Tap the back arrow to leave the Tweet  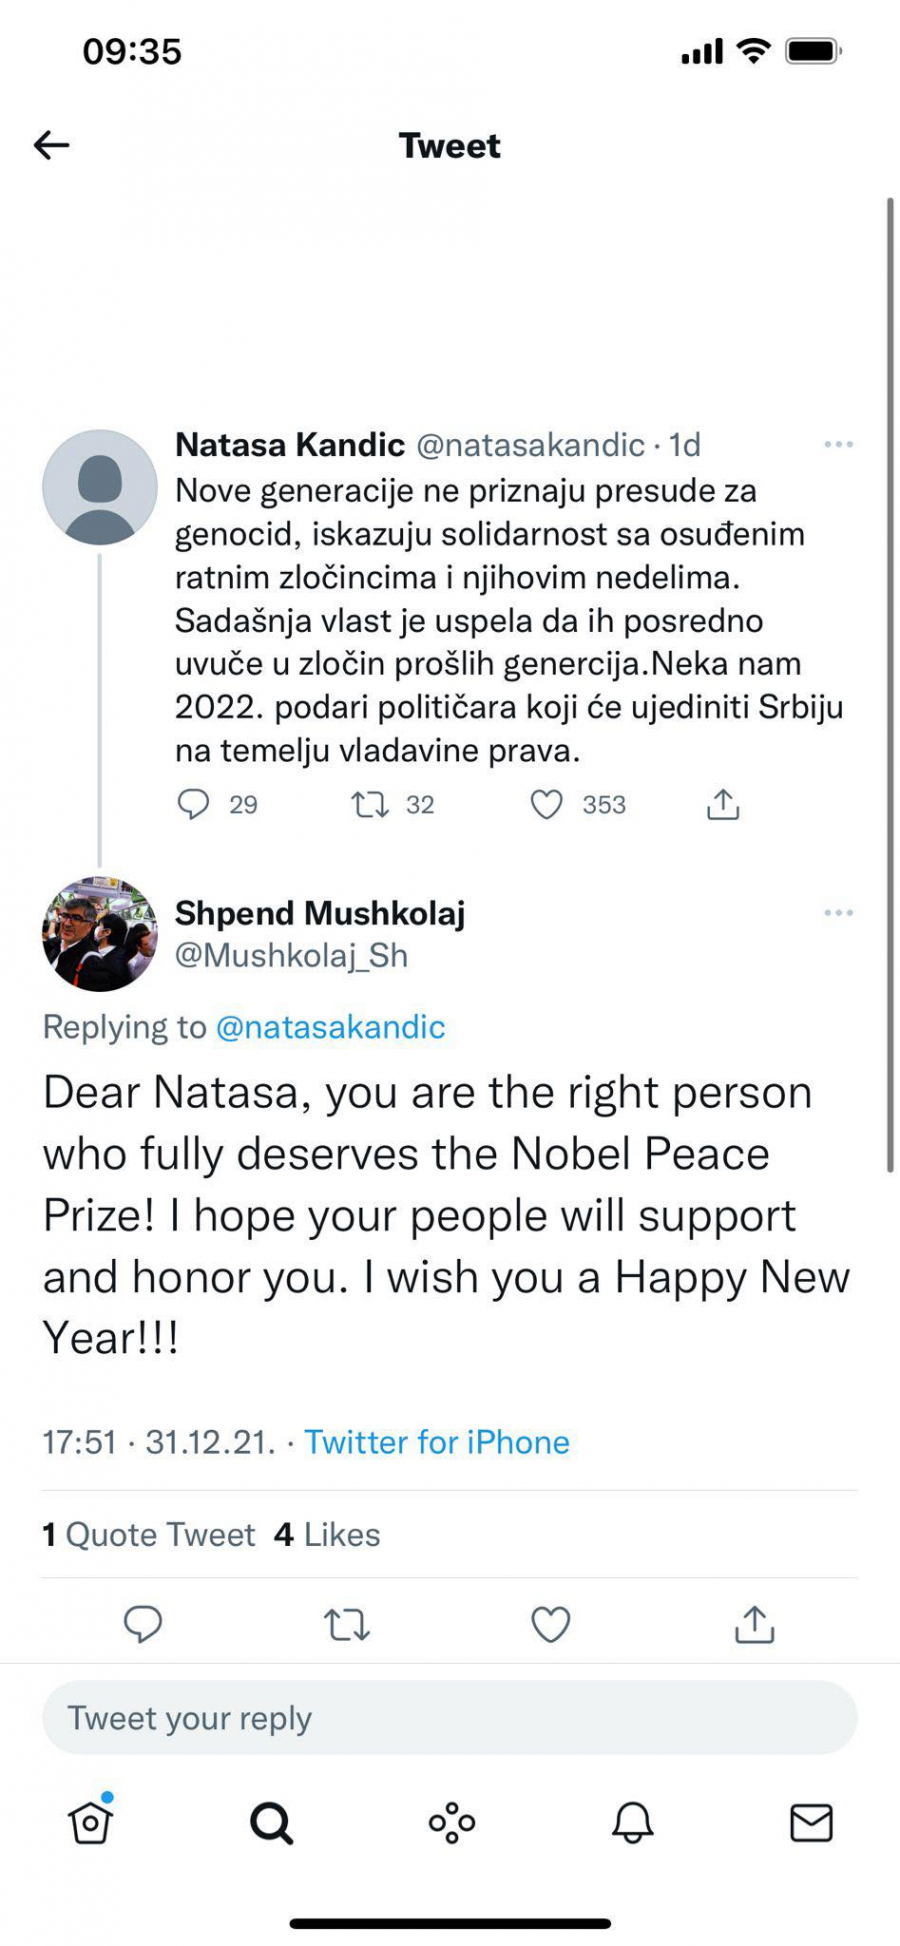click(x=50, y=145)
